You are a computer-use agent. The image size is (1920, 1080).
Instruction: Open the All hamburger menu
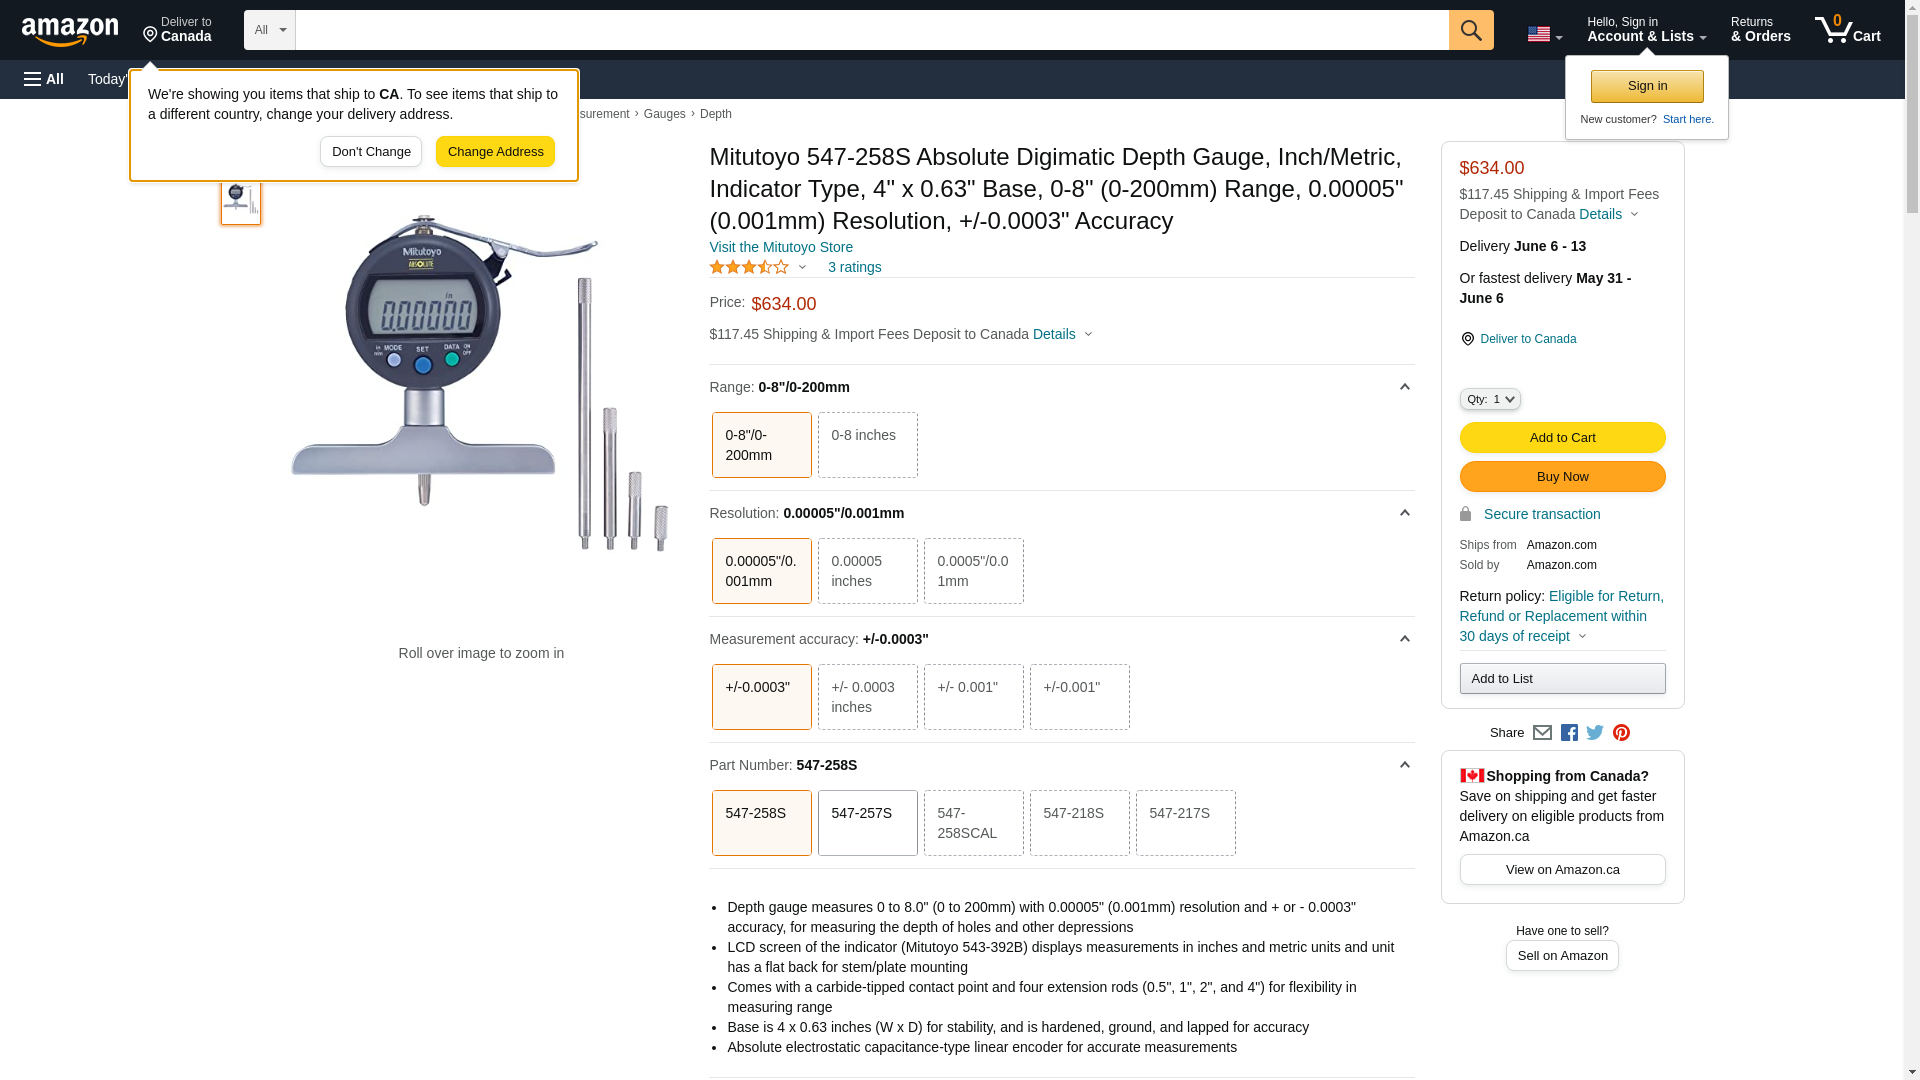(x=44, y=79)
